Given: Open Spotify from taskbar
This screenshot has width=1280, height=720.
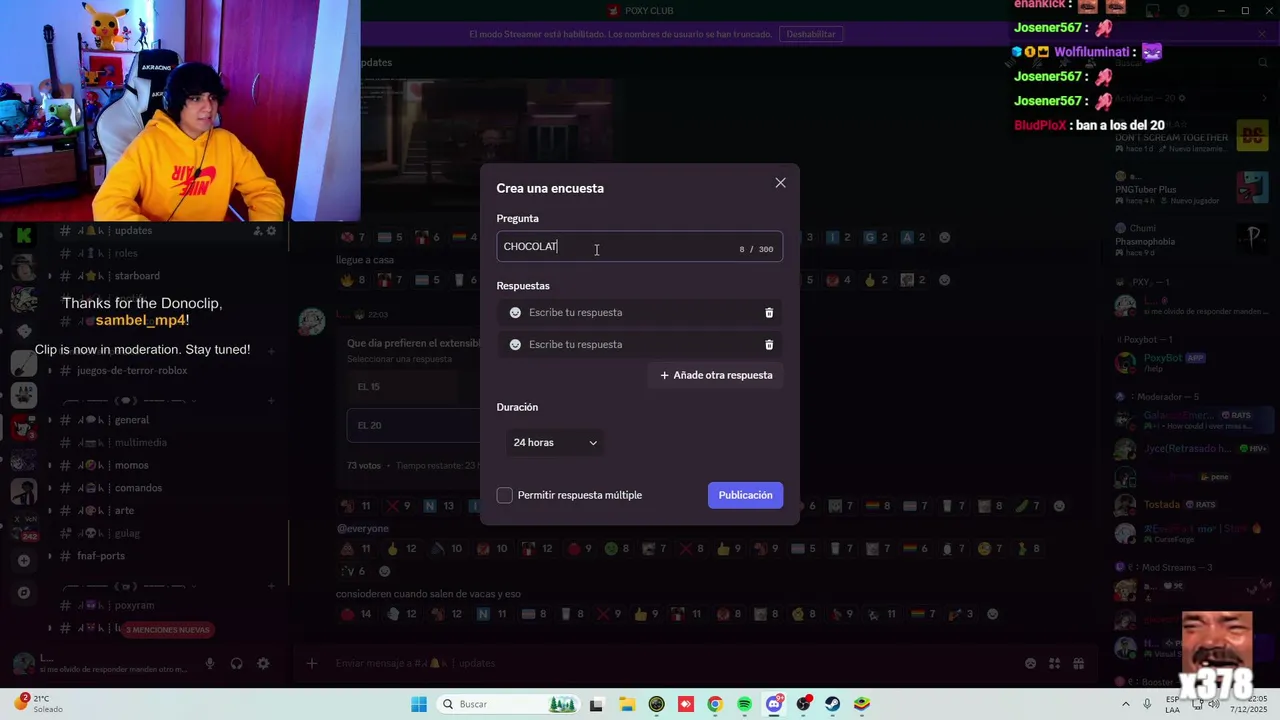Looking at the screenshot, I should point(744,704).
